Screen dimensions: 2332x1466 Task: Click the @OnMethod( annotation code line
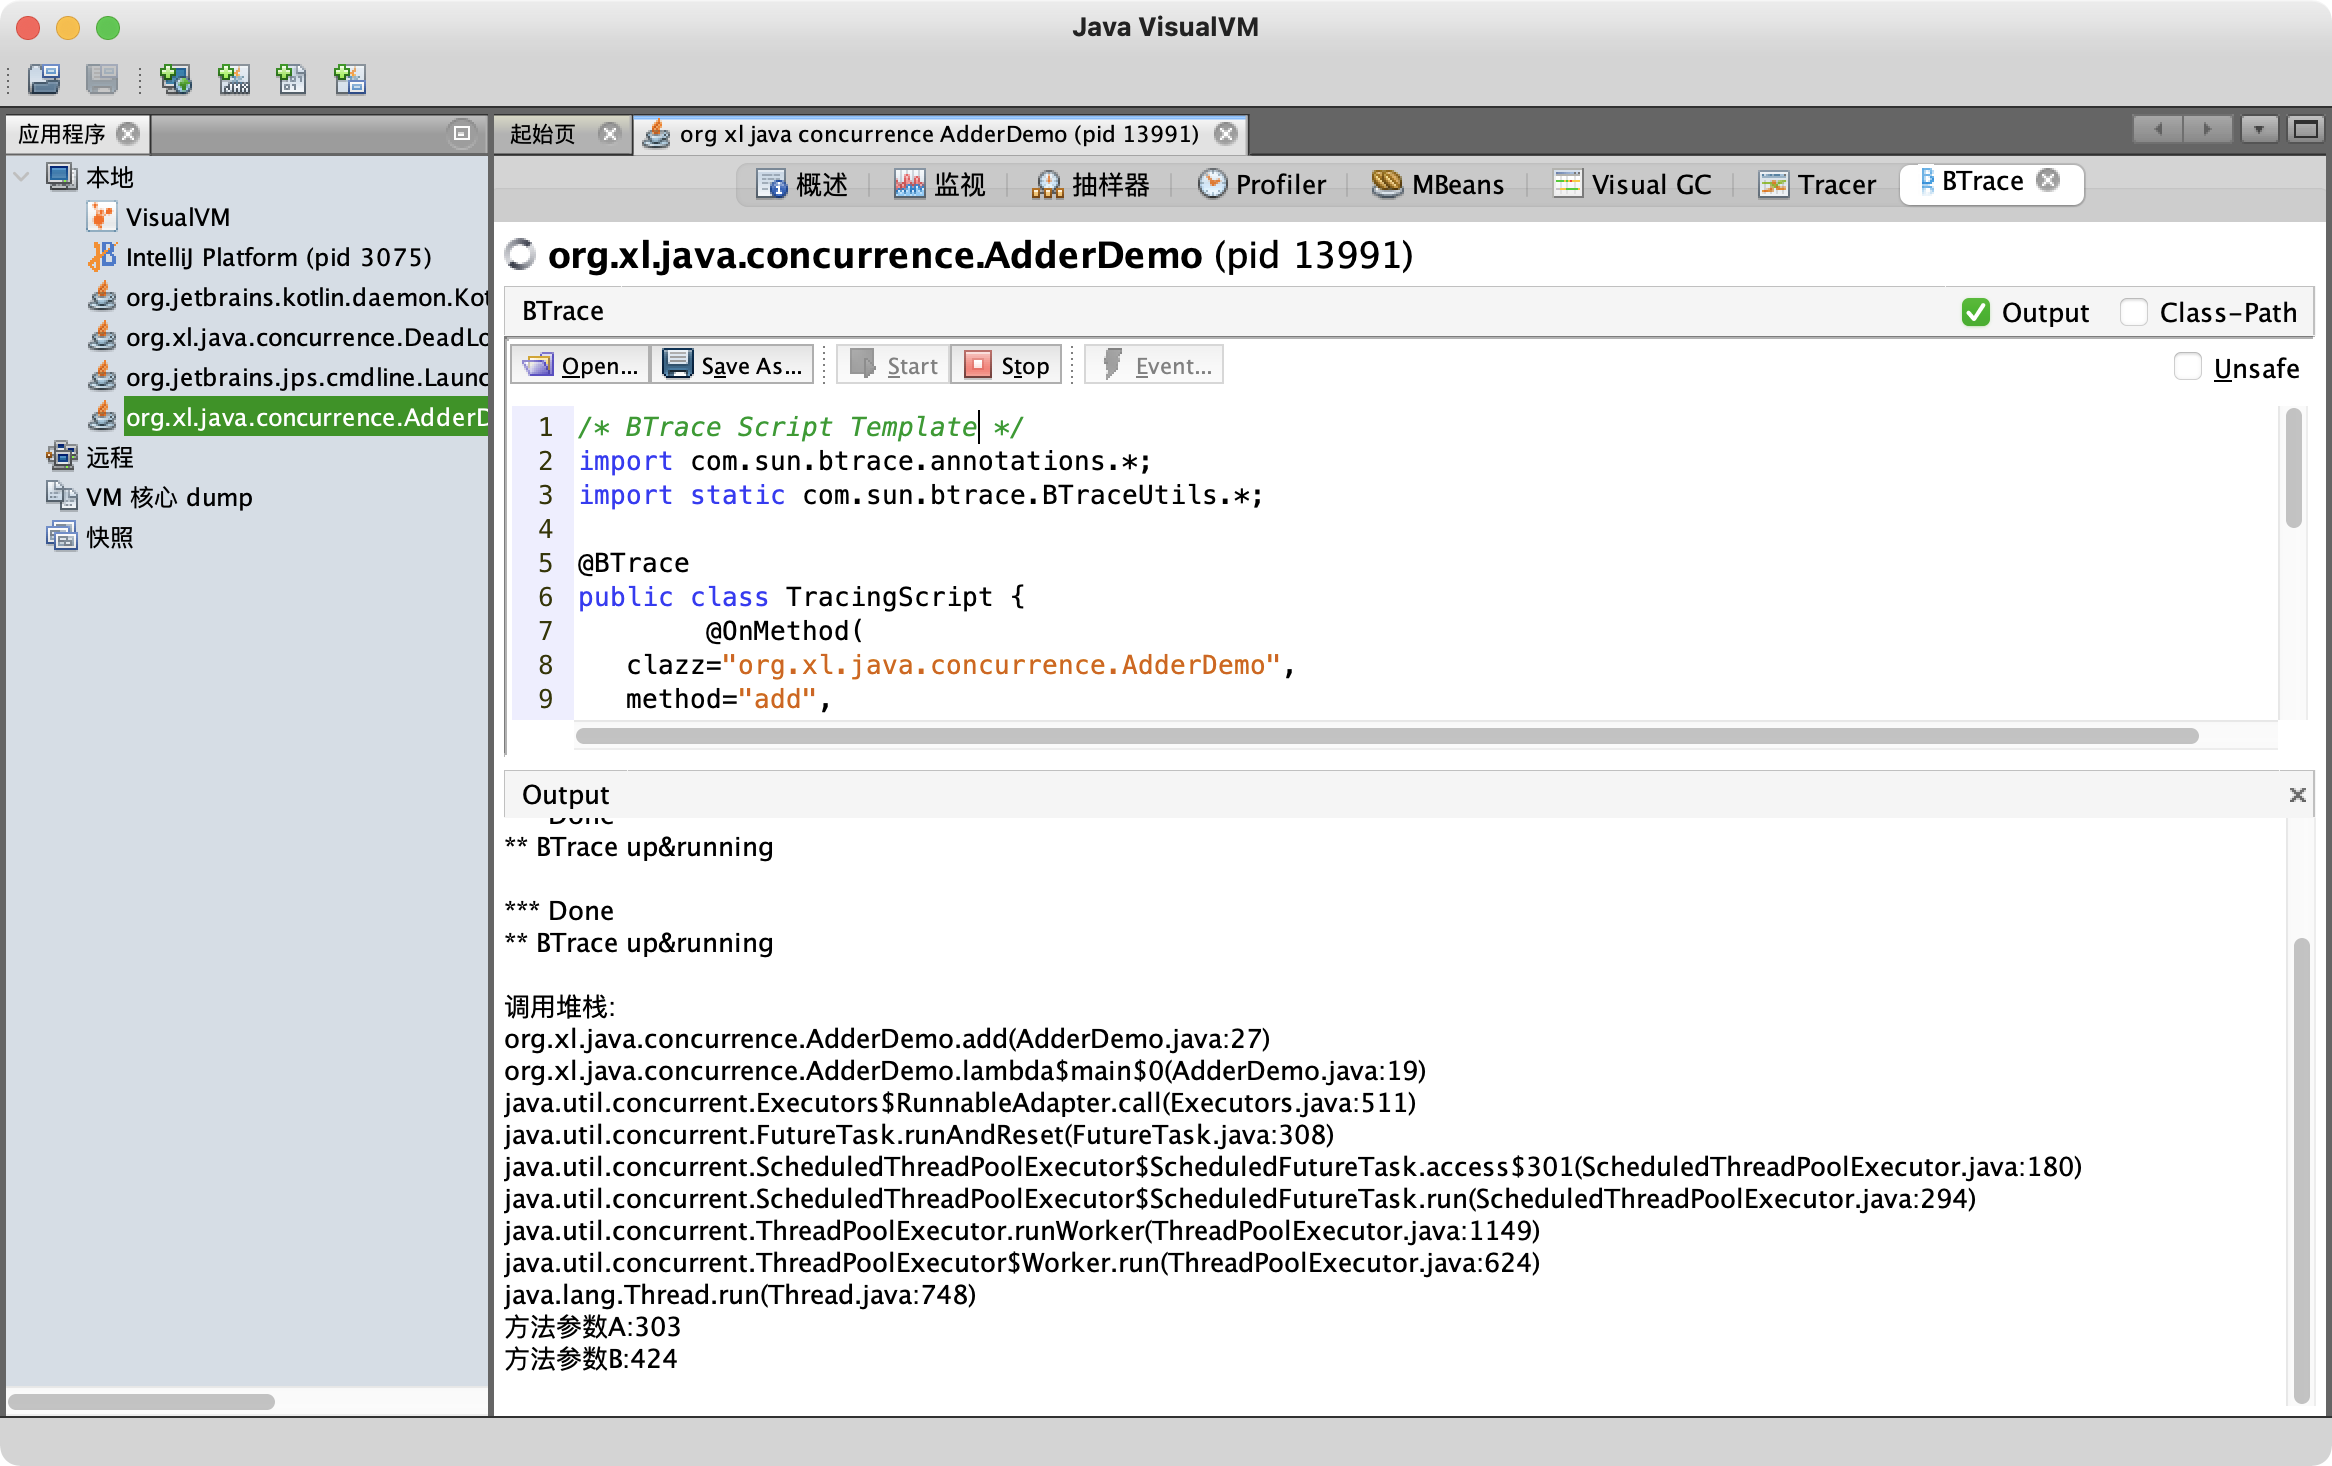[x=784, y=631]
